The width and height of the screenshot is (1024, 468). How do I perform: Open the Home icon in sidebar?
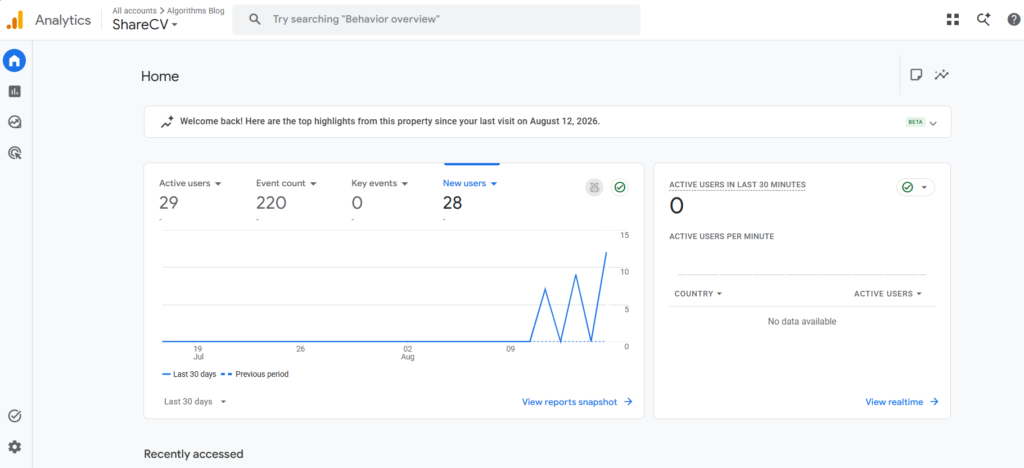[14, 61]
